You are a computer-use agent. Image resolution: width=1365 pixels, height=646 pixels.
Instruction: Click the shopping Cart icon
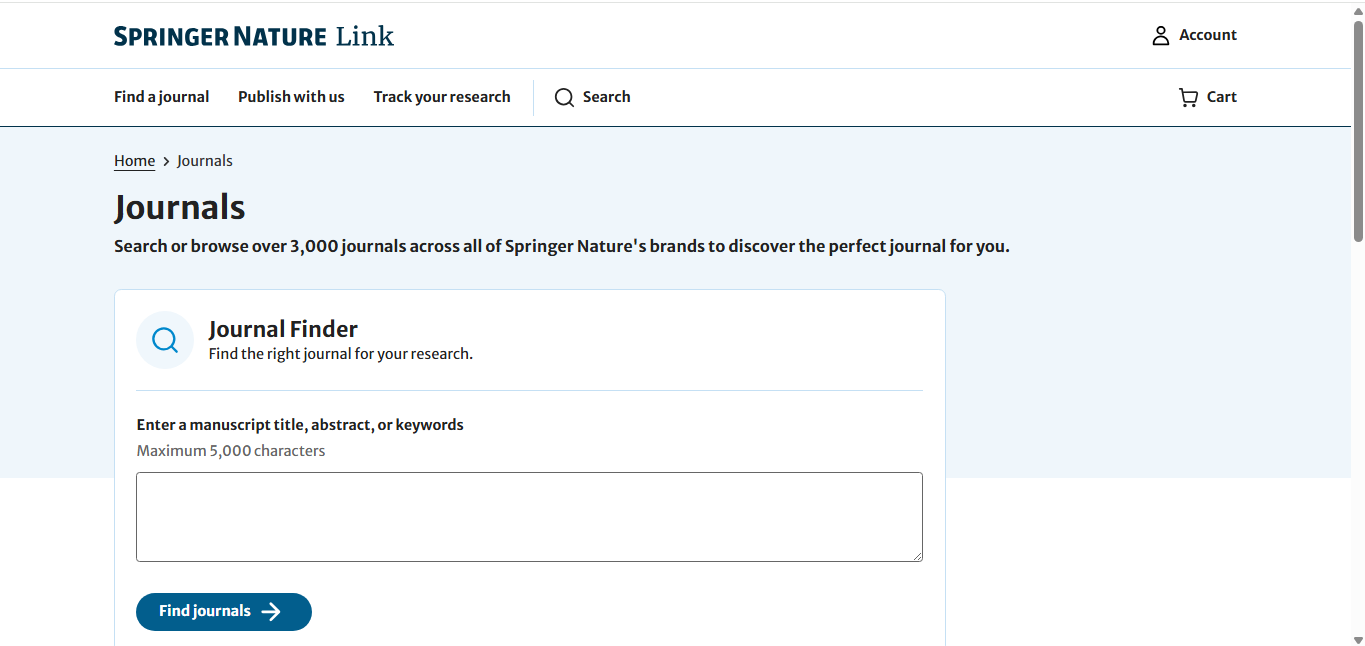1188,97
